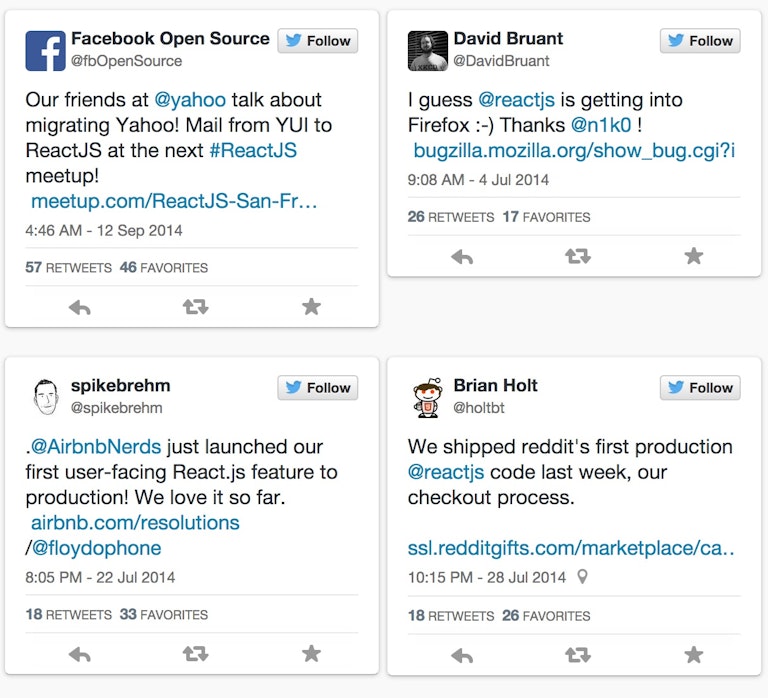The image size is (768, 698).
Task: Star Brian Holt's reddit tweet
Action: coord(693,655)
